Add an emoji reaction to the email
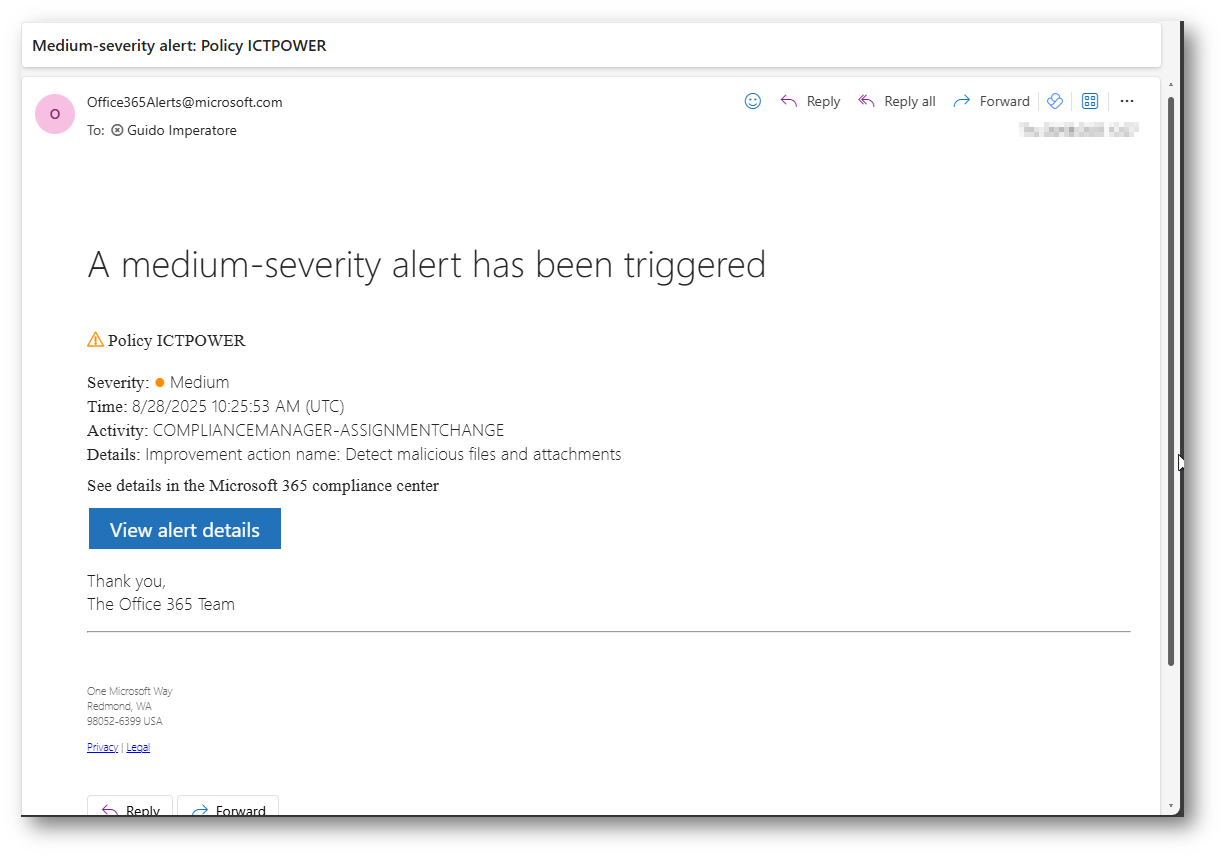This screenshot has width=1226, height=859. click(x=753, y=101)
